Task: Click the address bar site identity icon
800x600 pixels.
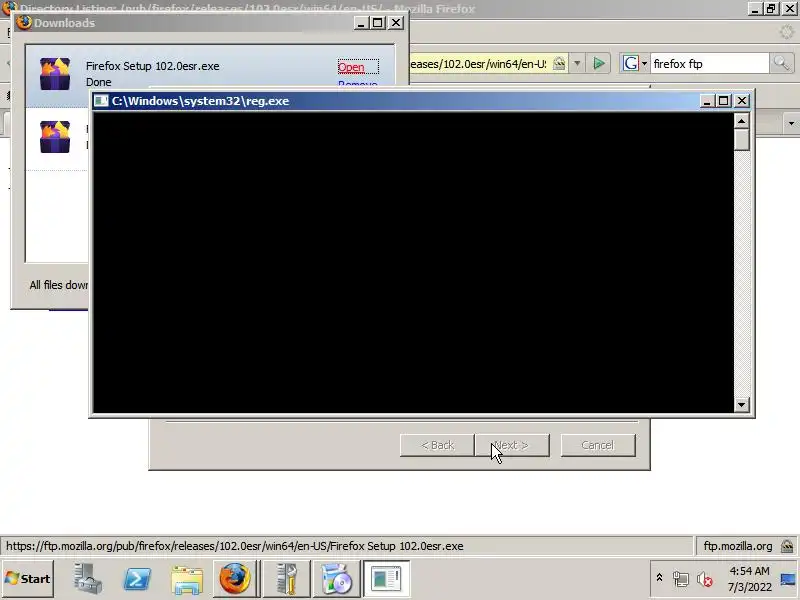Action: coord(559,64)
